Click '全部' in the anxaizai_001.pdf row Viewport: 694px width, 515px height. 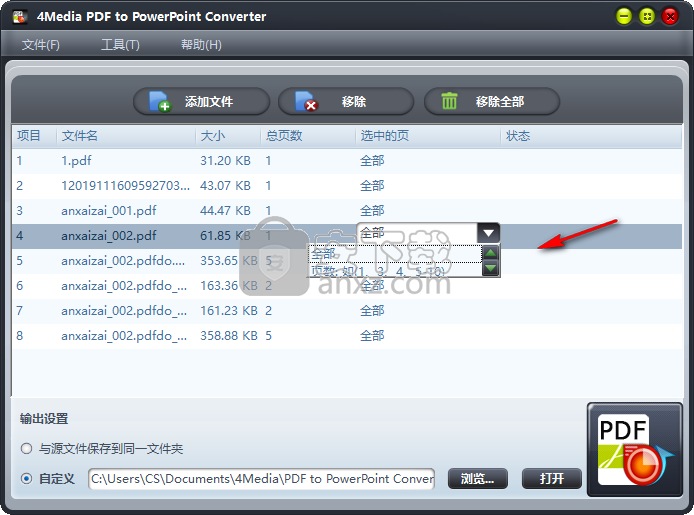(x=372, y=211)
